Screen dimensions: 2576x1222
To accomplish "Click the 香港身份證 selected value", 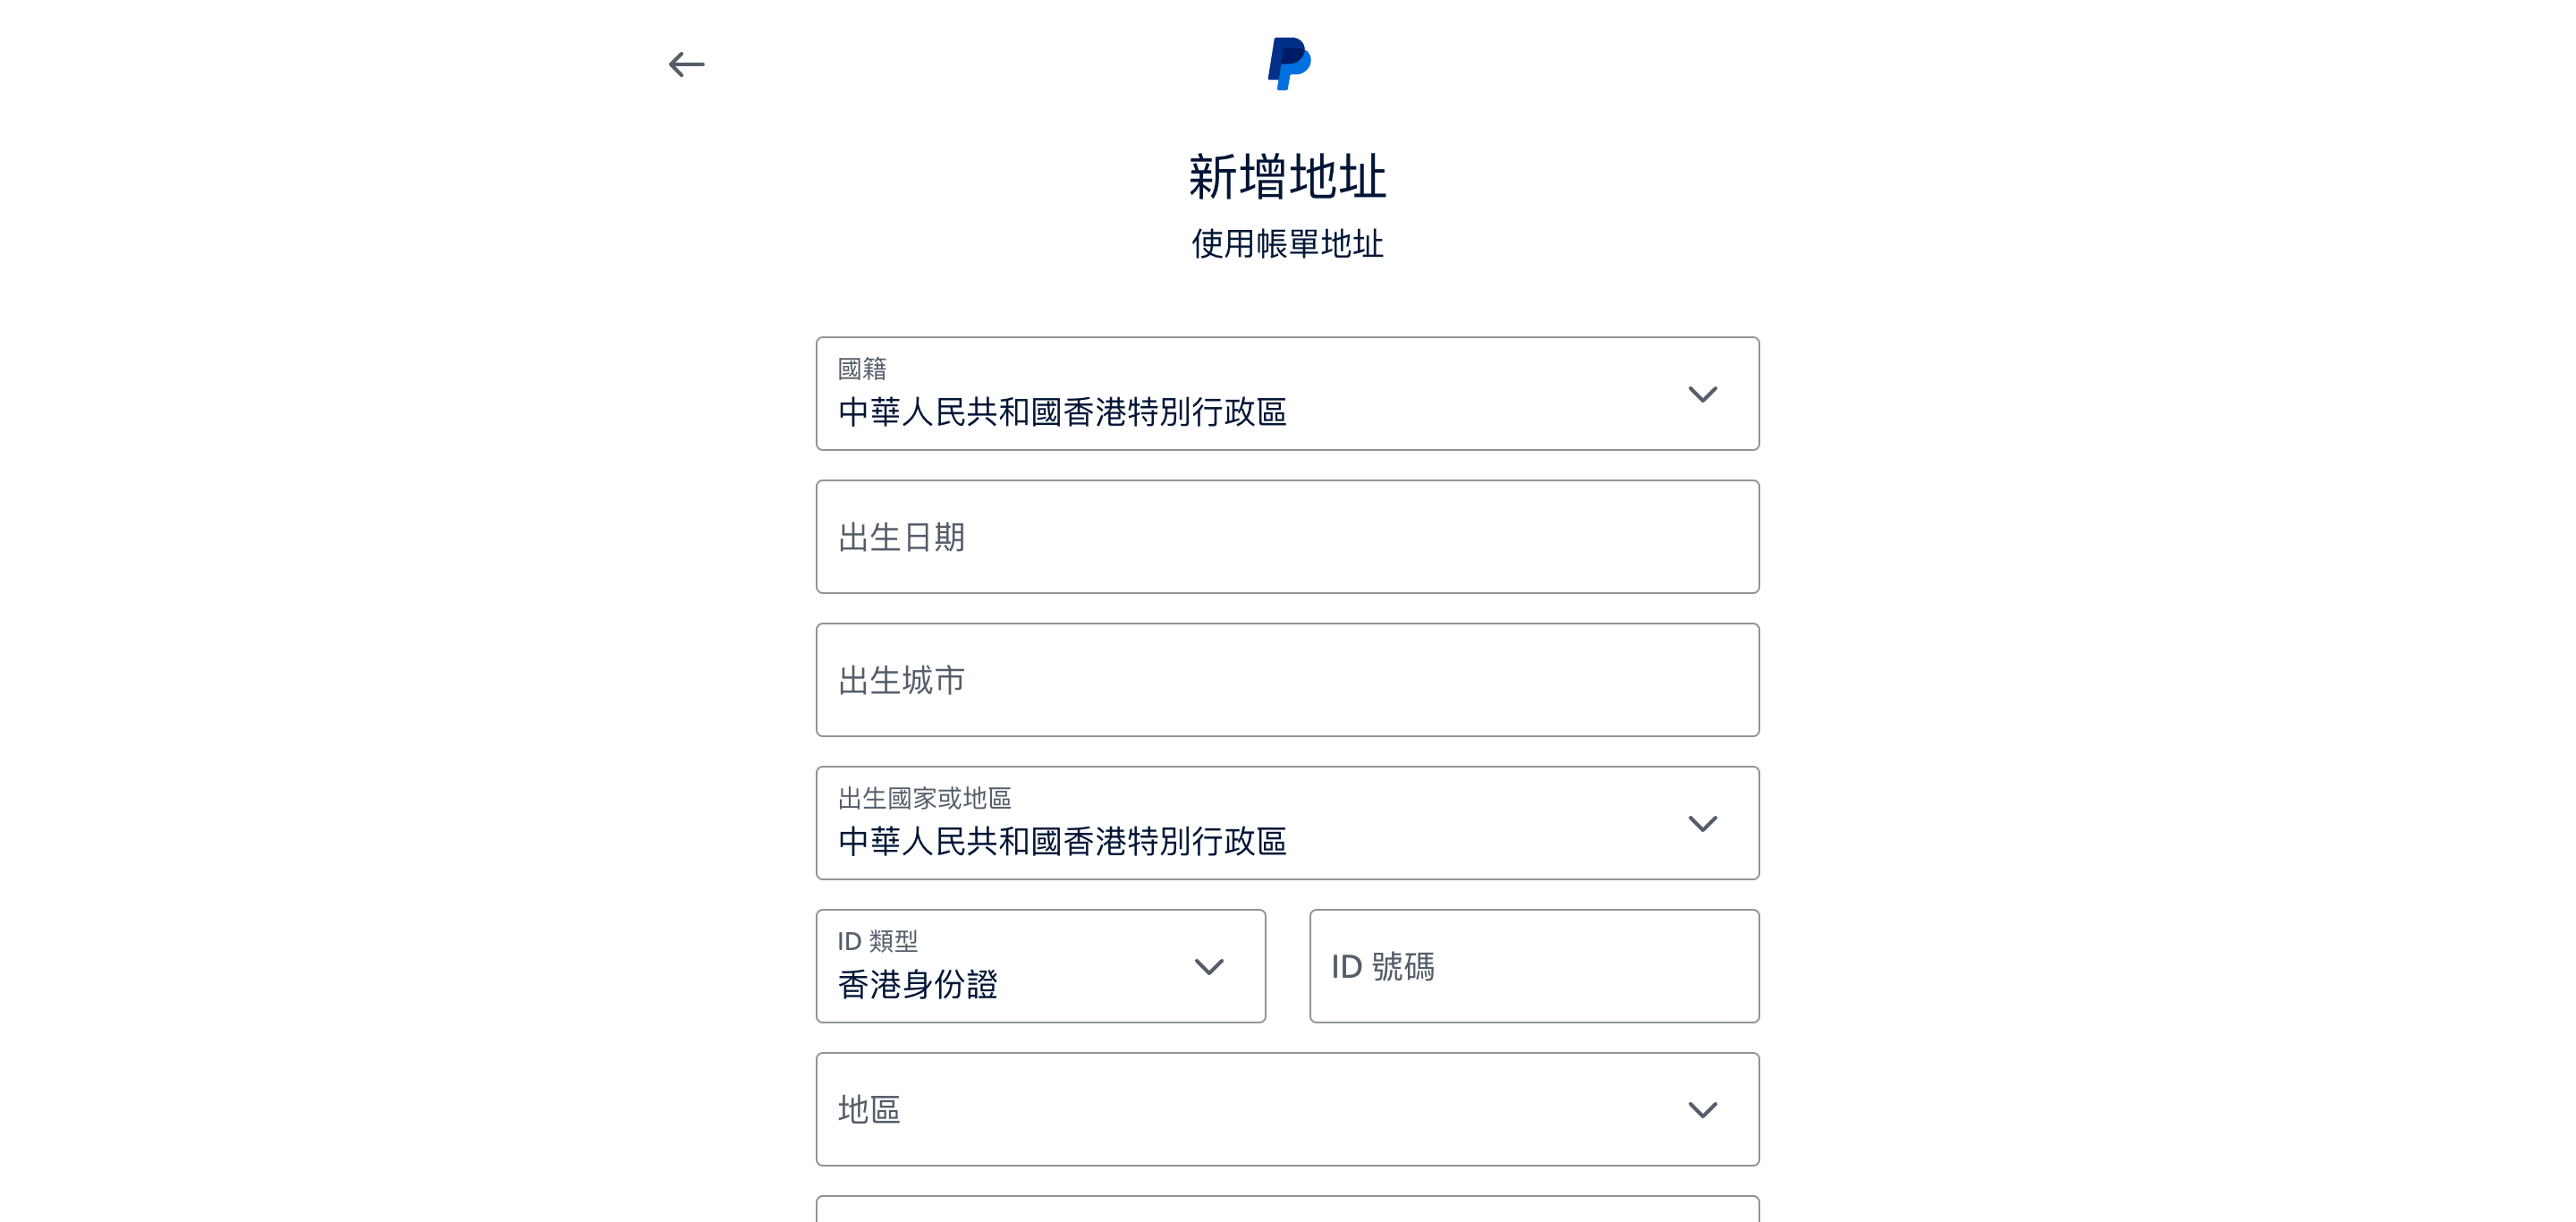I will coord(918,985).
